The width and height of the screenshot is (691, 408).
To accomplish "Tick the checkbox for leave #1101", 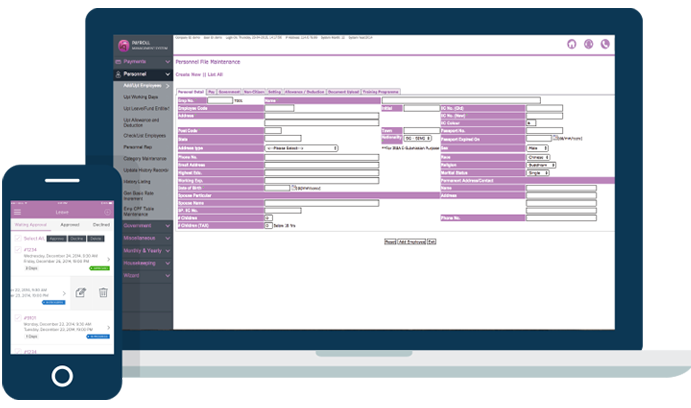I will pyautogui.click(x=16, y=318).
